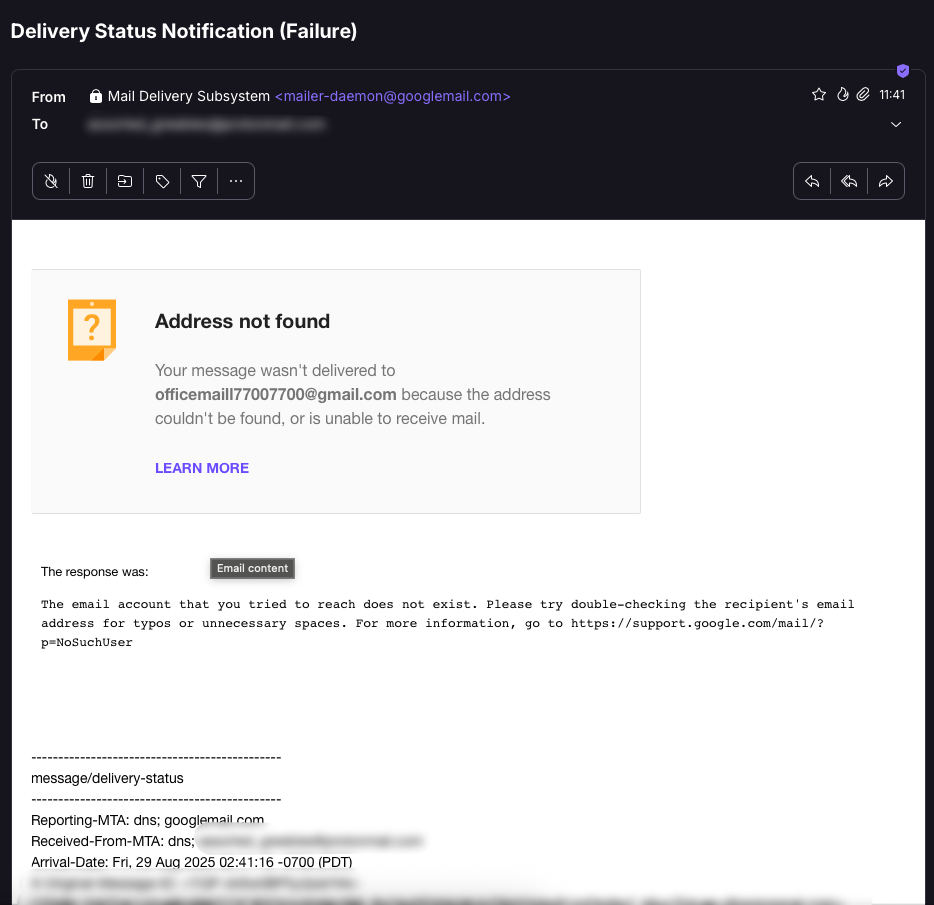Click the flame spam indicator icon
934x905 pixels.
tap(842, 95)
